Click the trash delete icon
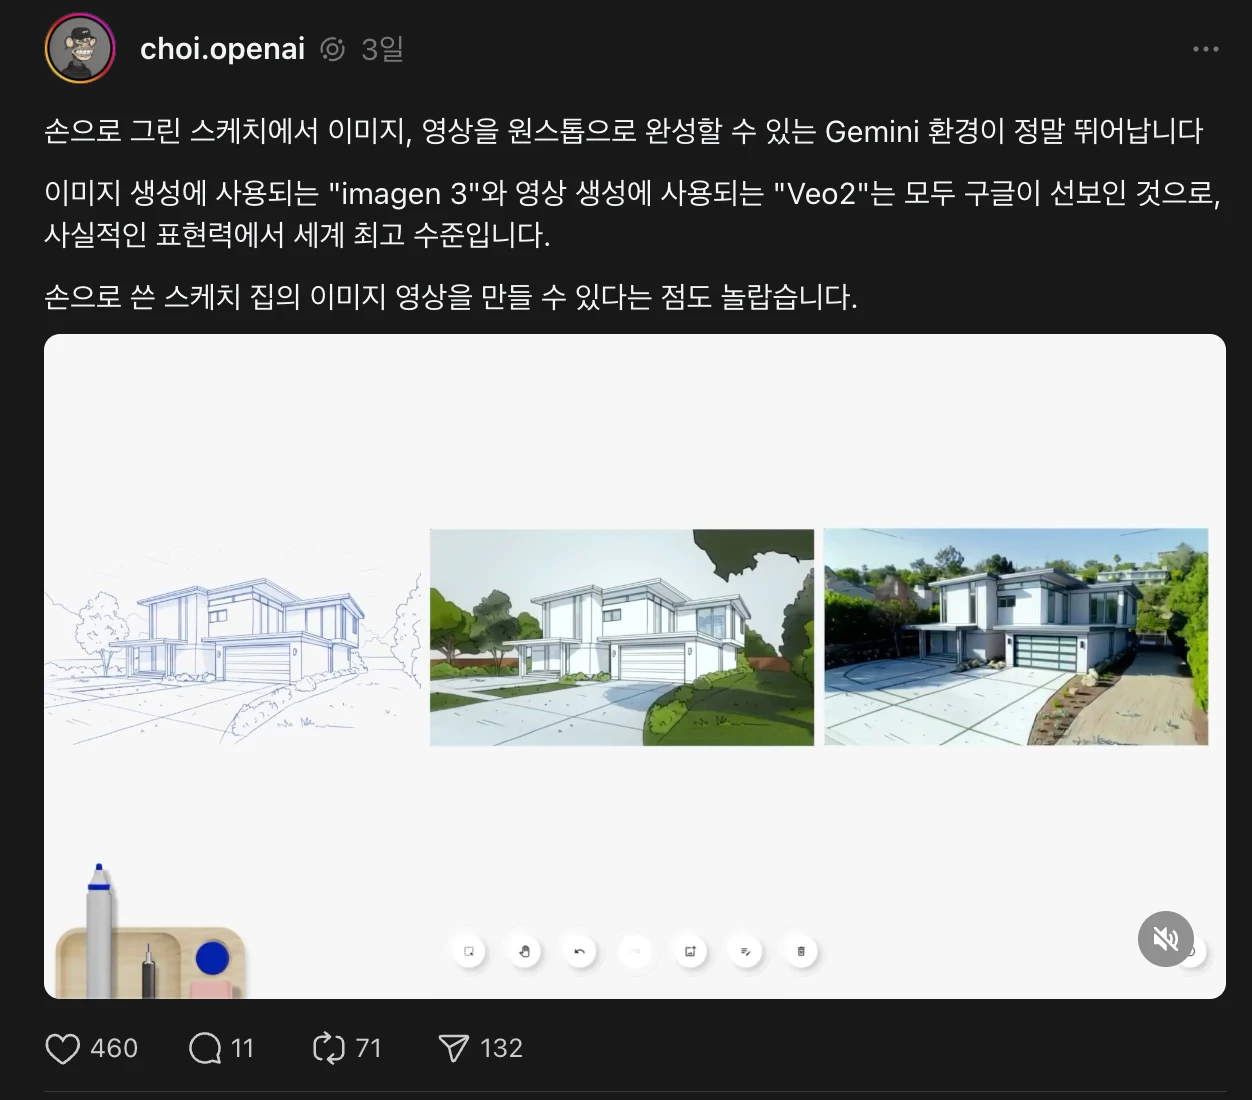This screenshot has height=1100, width=1252. (801, 951)
